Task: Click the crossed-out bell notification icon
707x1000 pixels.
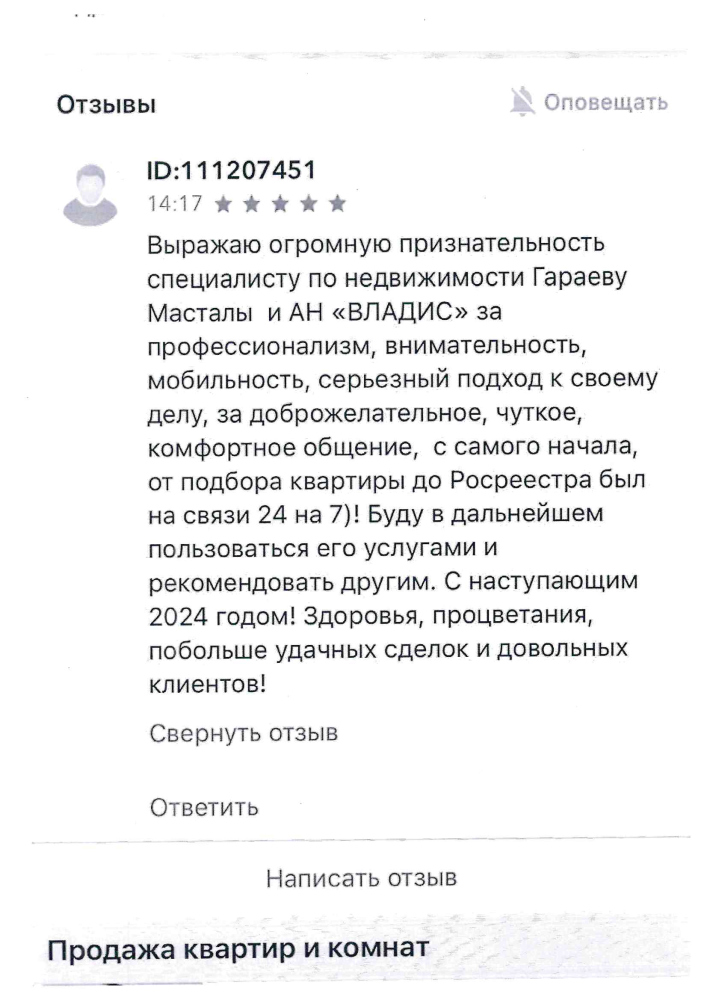Action: pos(523,102)
